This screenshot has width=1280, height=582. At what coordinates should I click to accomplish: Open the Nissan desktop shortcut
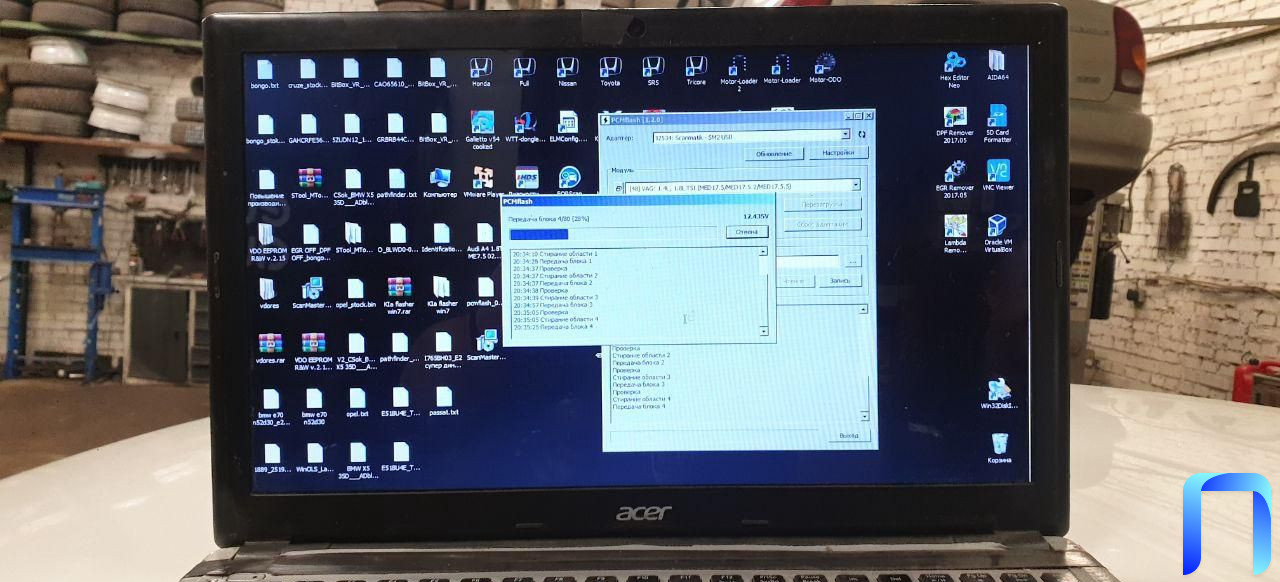(x=567, y=72)
